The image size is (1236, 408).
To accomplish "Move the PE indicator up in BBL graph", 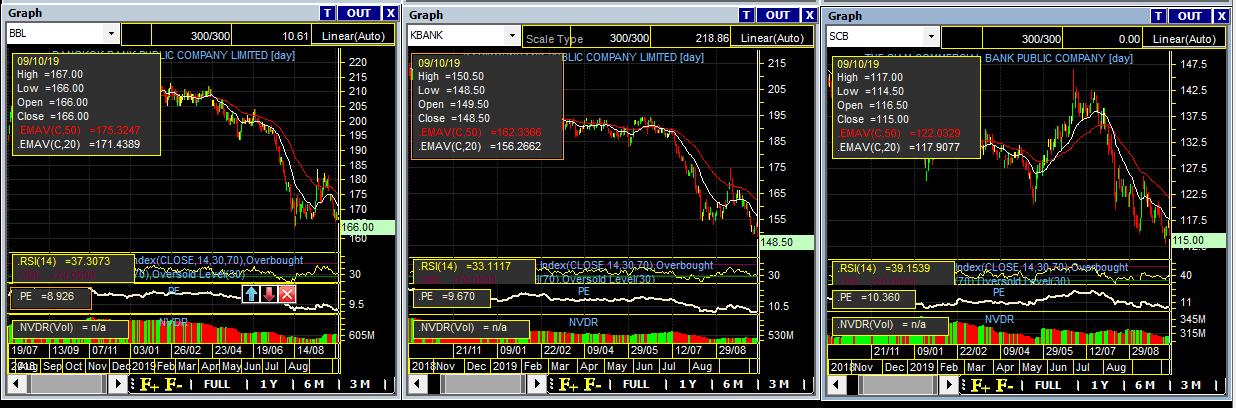I will [x=251, y=293].
